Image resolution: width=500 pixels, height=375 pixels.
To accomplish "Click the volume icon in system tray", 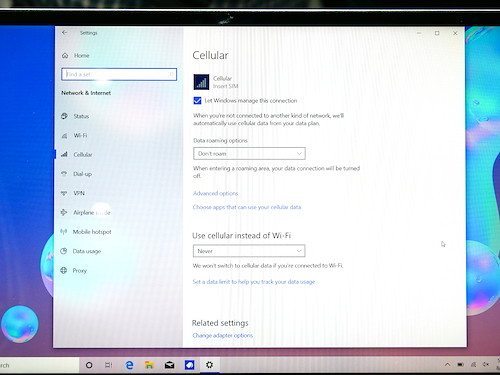I will point(486,365).
